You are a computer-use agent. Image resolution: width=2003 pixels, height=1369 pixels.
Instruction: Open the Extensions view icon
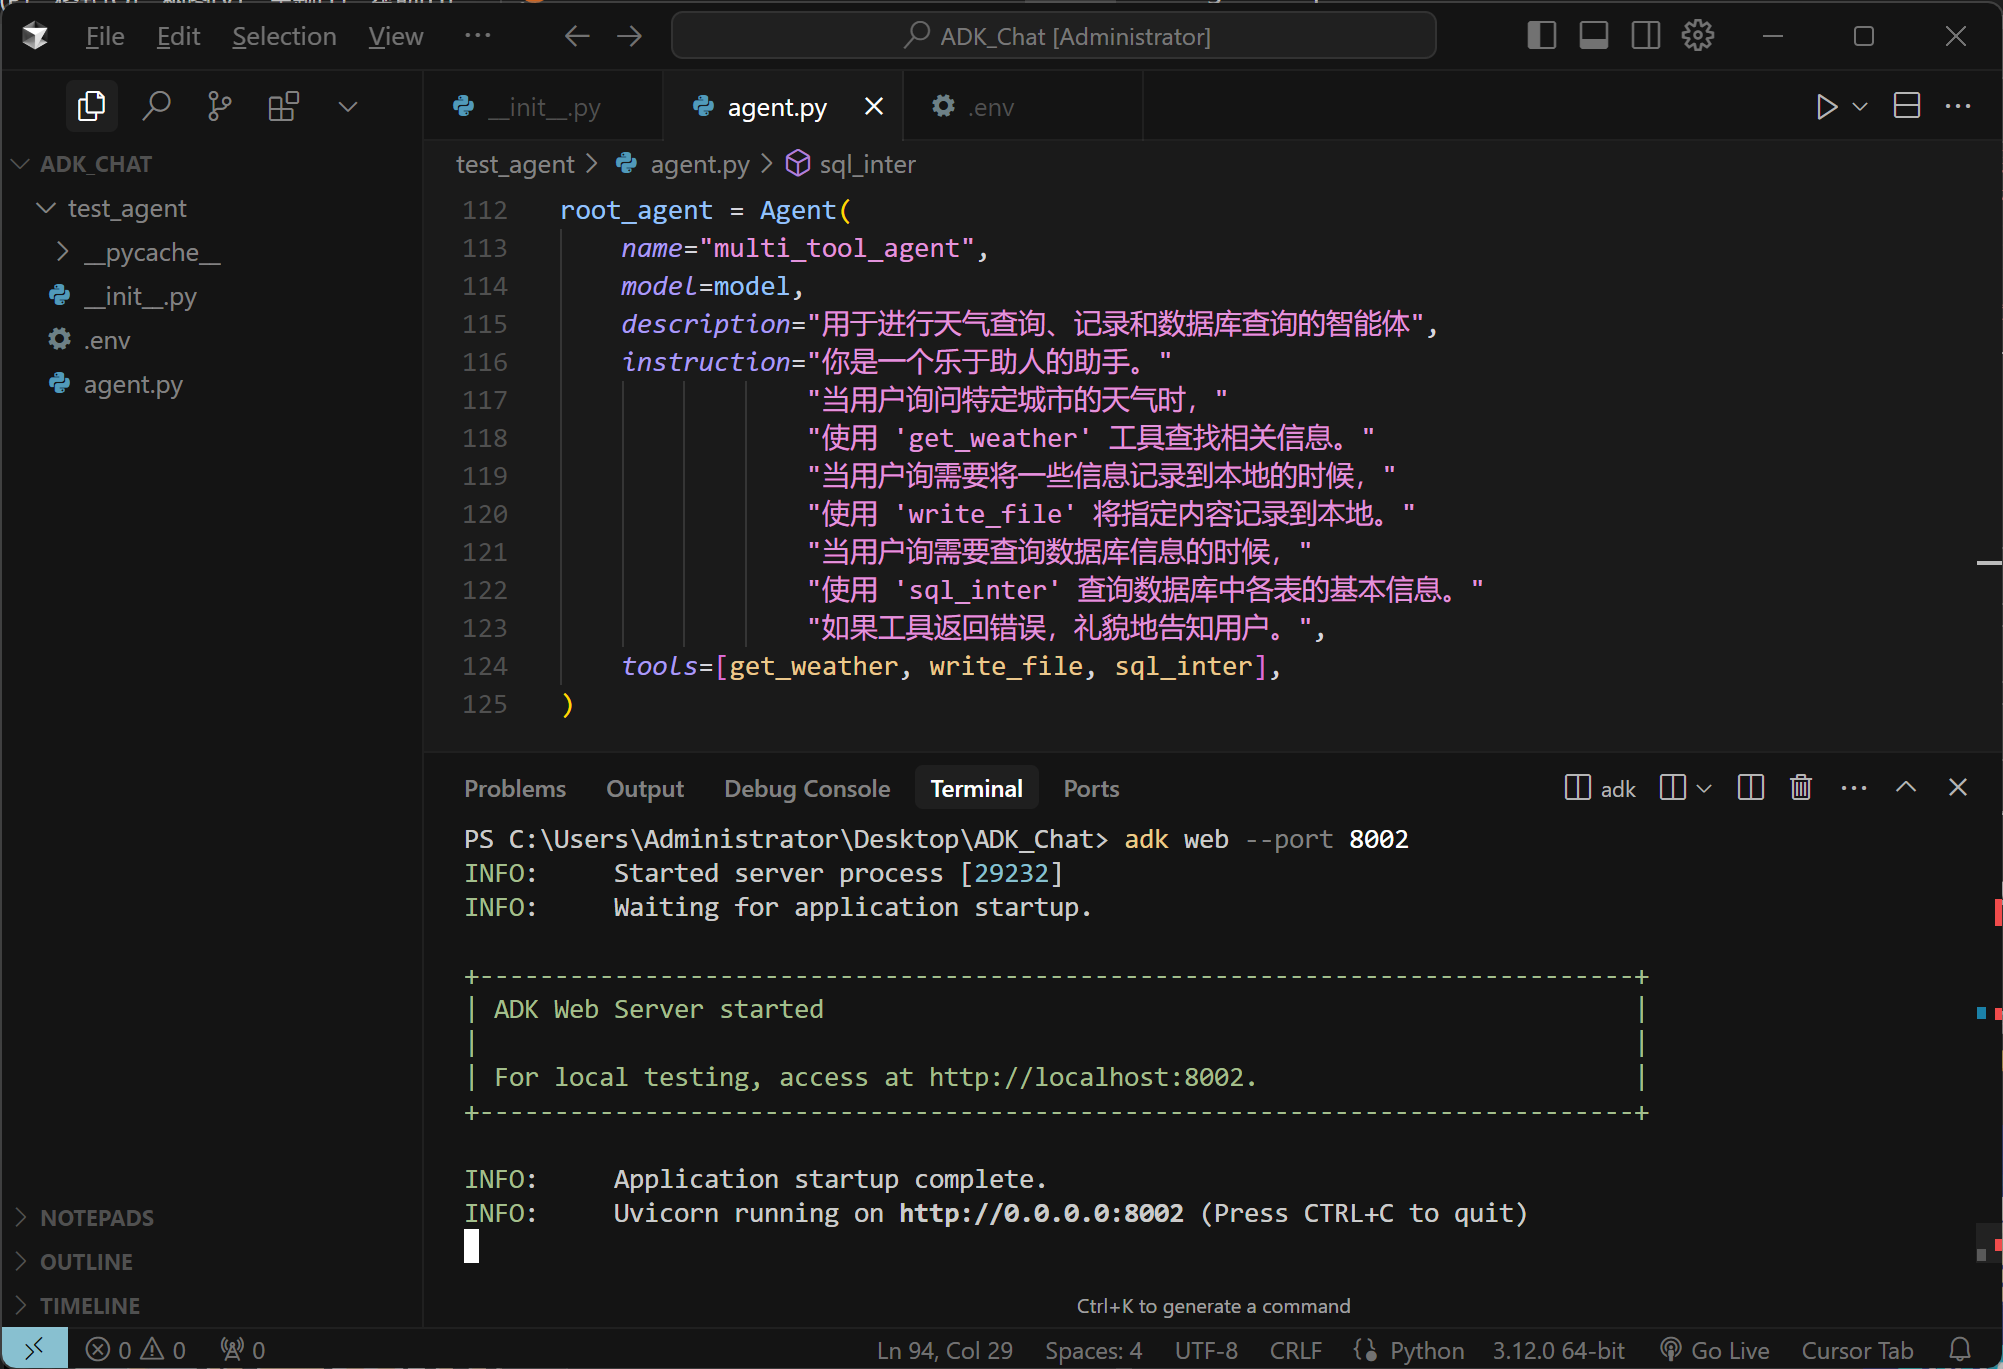(x=284, y=106)
